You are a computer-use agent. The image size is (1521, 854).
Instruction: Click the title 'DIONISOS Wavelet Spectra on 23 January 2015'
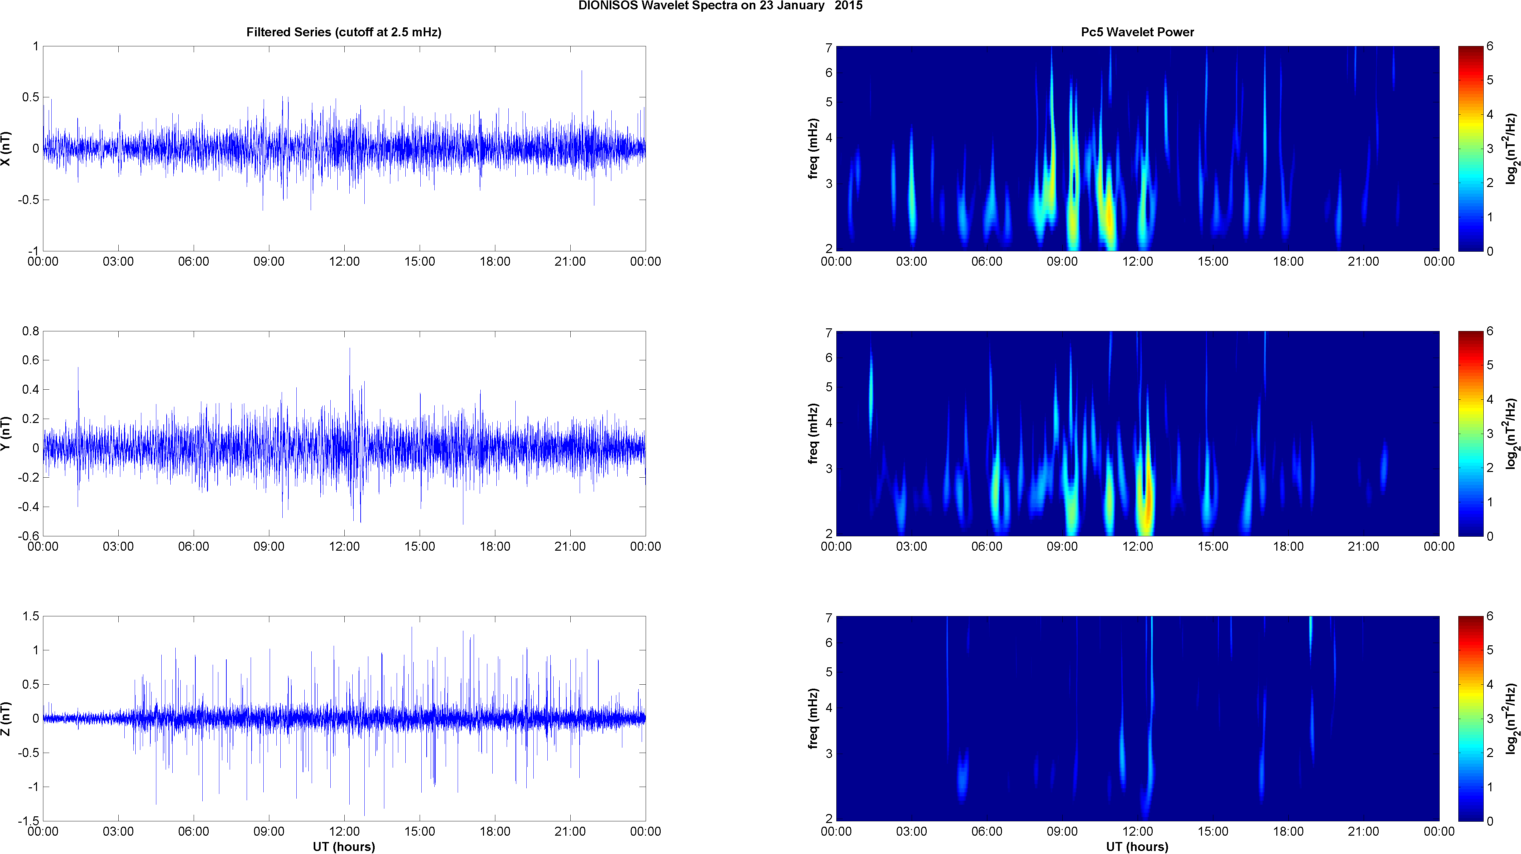[x=720, y=6]
